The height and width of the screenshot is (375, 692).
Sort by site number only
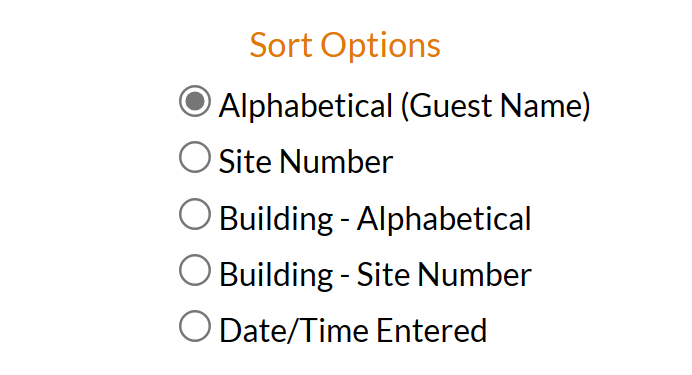coord(195,157)
